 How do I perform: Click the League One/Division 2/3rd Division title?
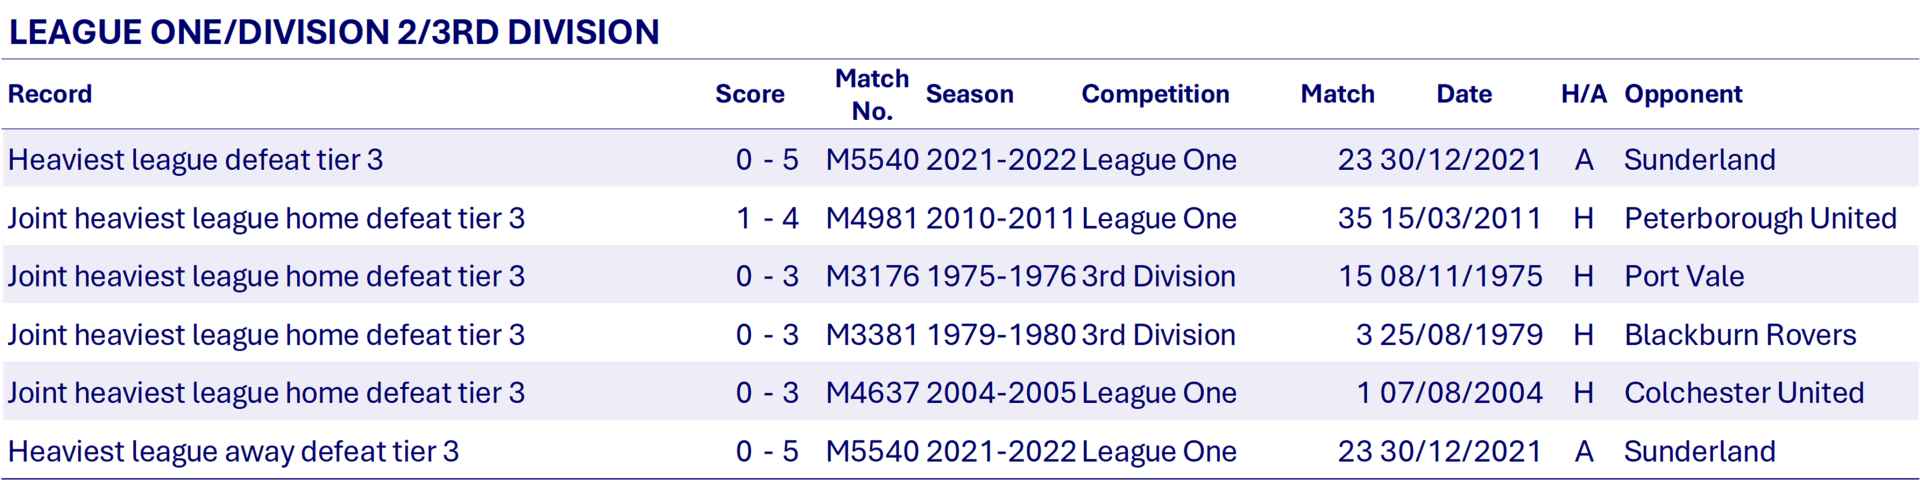334,32
